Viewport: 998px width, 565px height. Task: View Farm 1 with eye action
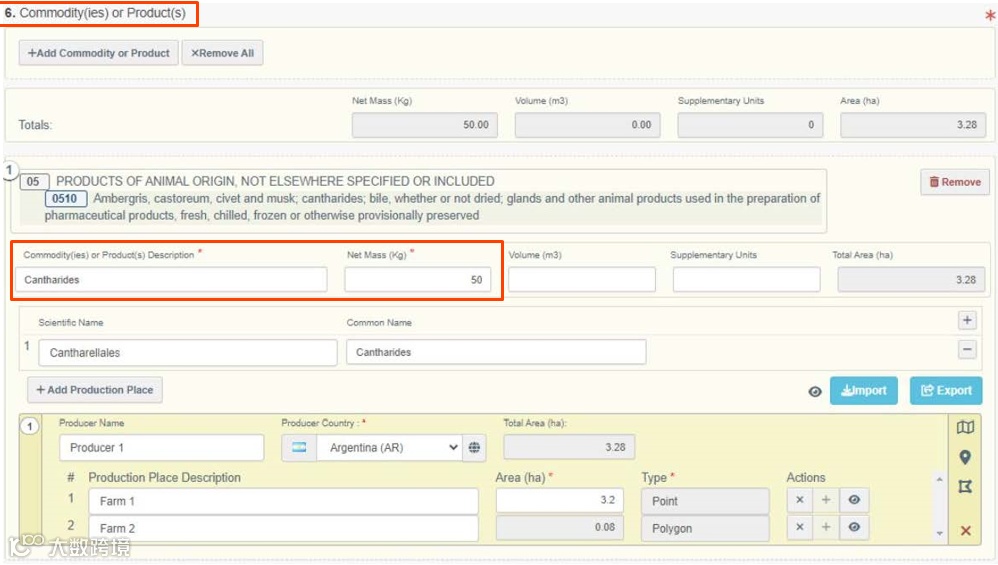coord(854,500)
